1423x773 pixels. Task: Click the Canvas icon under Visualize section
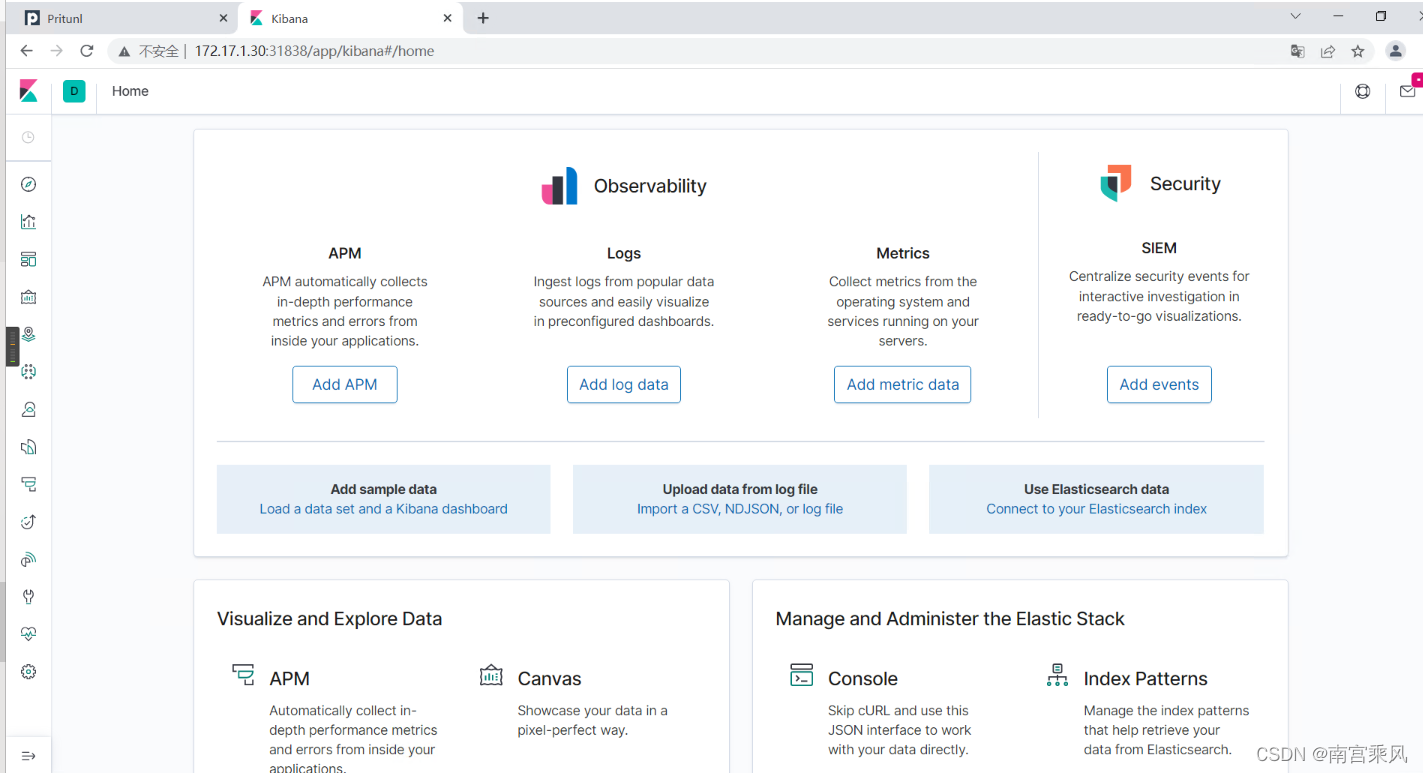pos(491,675)
